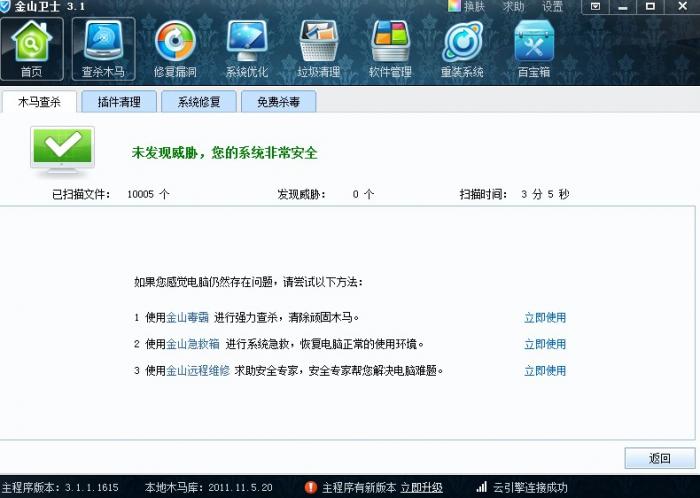
Task: Click the 立即升级 upgrade link
Action: pyautogui.click(x=421, y=488)
